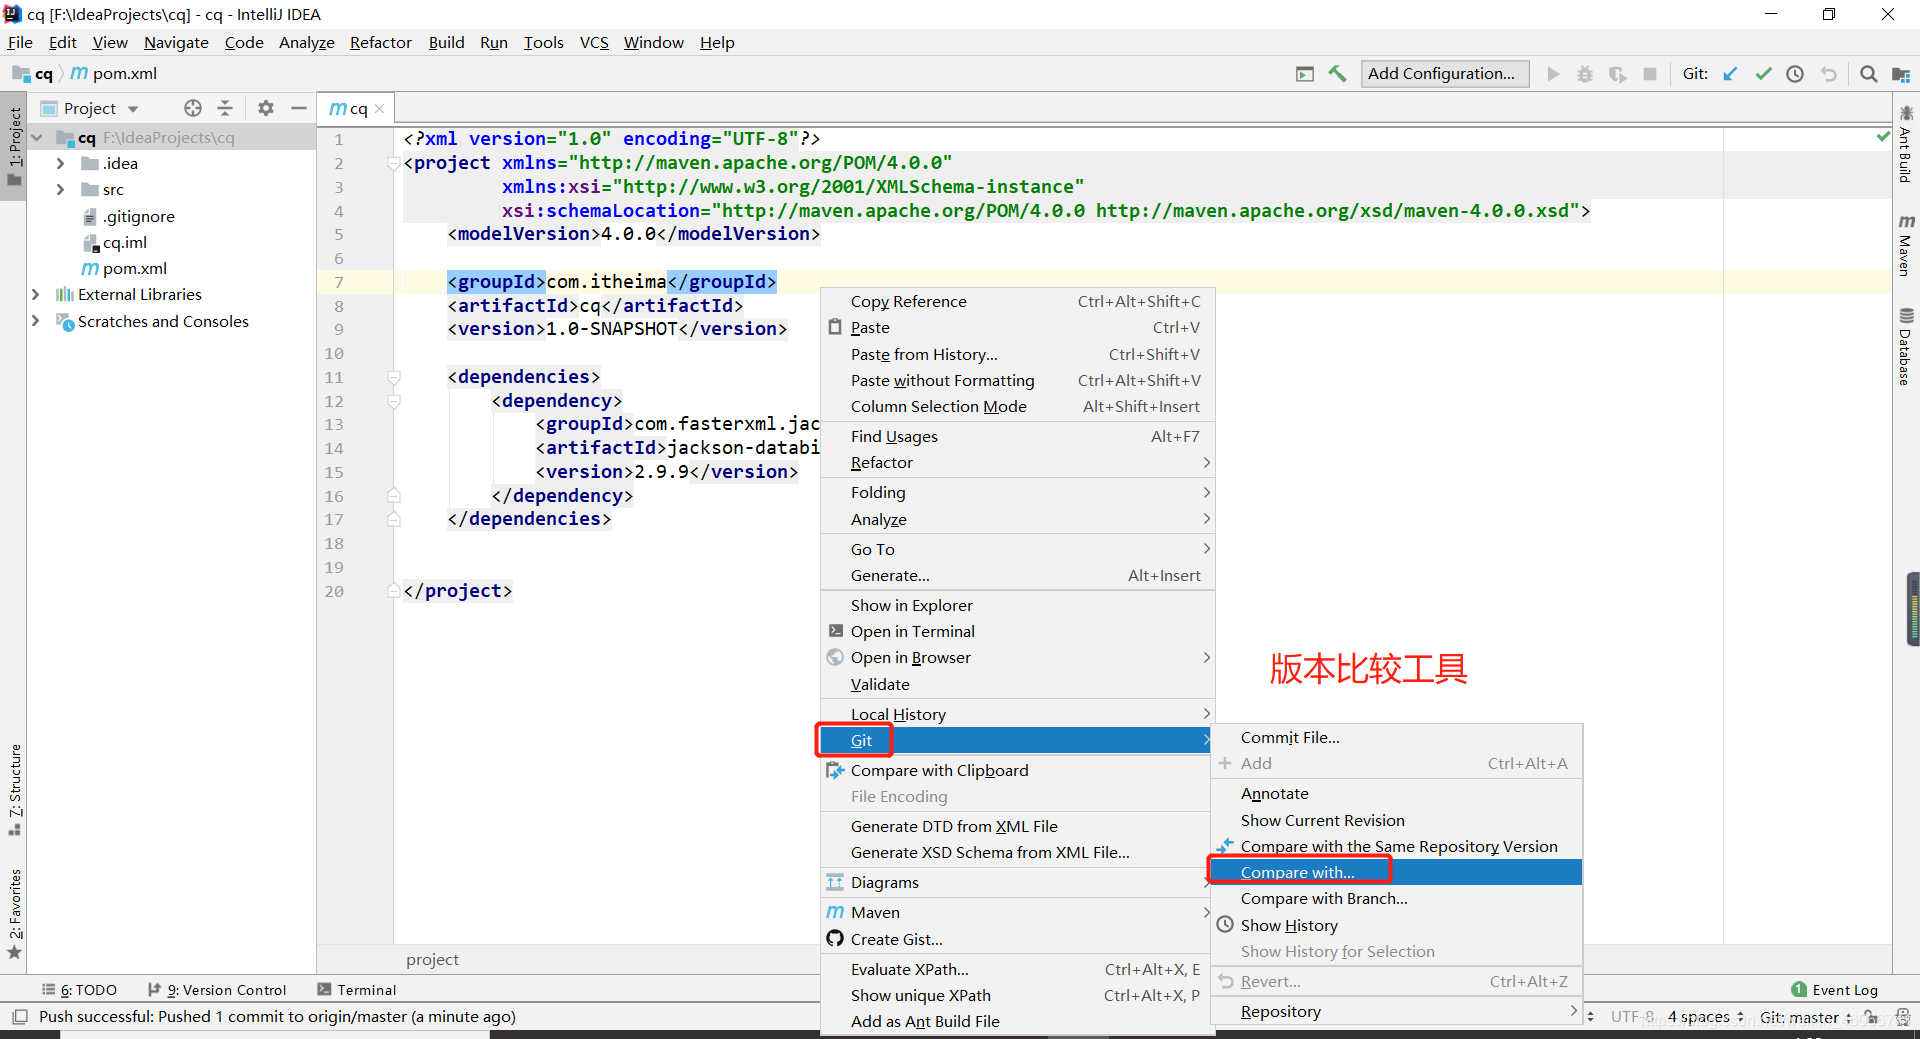Click Git Update Project arrow icon
Viewport: 1920px width, 1039px height.
(x=1731, y=74)
